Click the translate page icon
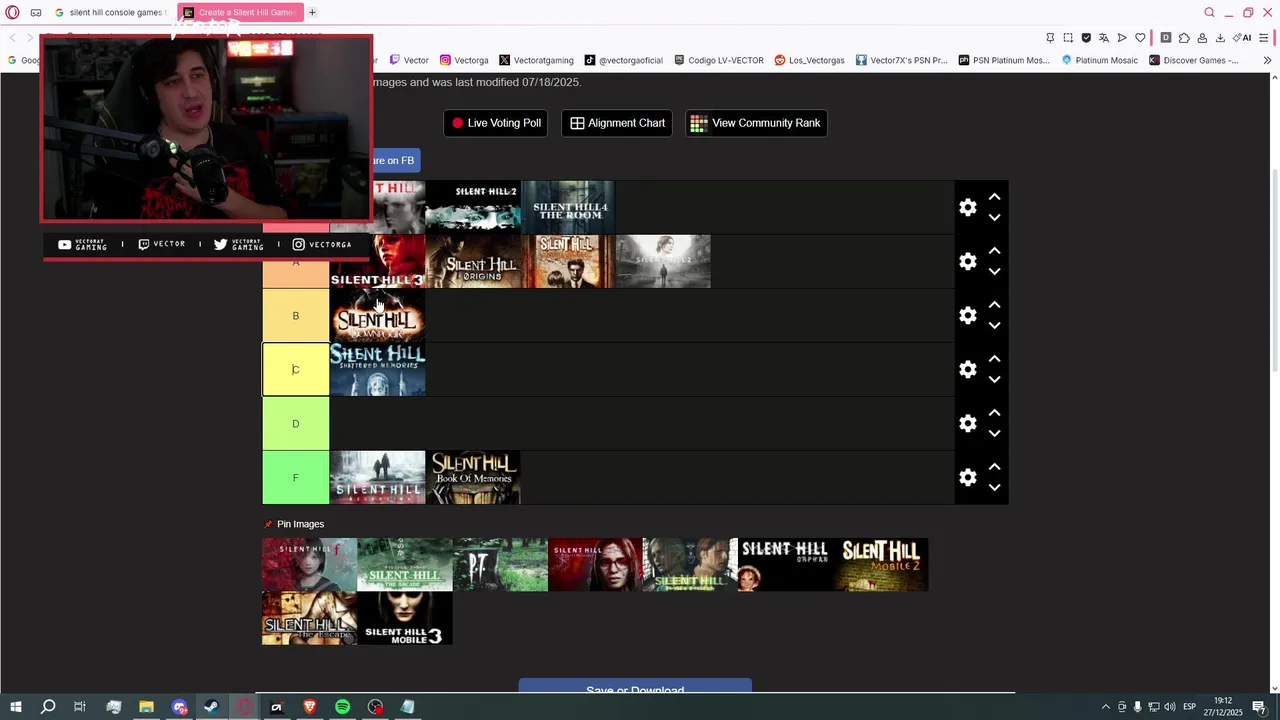The width and height of the screenshot is (1280, 720). click(1104, 38)
